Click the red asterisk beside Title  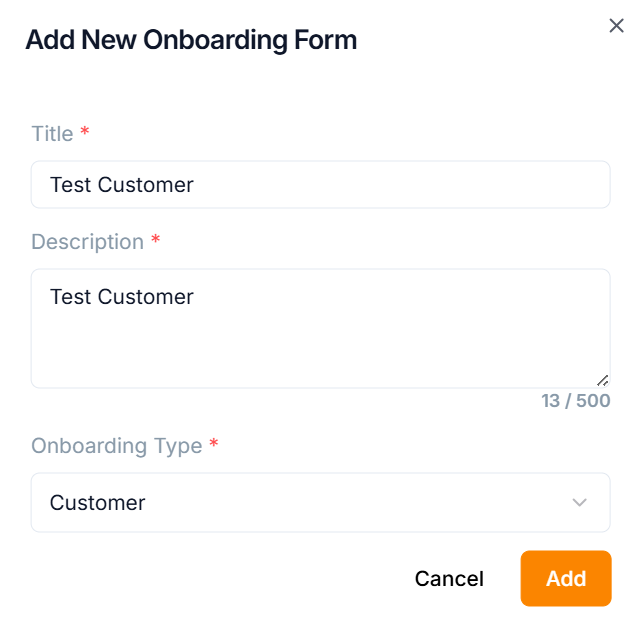click(85, 132)
